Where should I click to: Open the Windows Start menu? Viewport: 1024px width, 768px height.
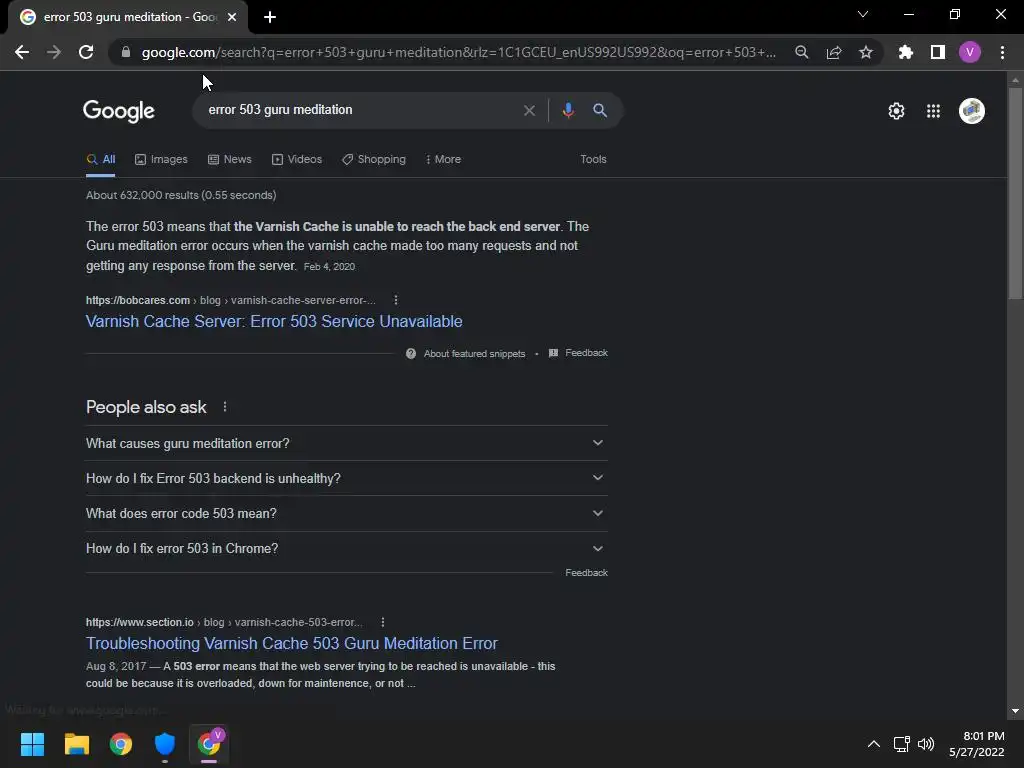tap(32, 744)
